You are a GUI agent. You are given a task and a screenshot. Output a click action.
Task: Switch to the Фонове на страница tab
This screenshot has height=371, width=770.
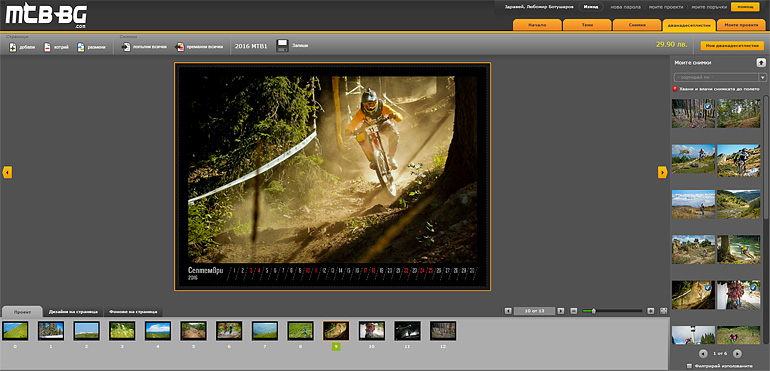133,312
